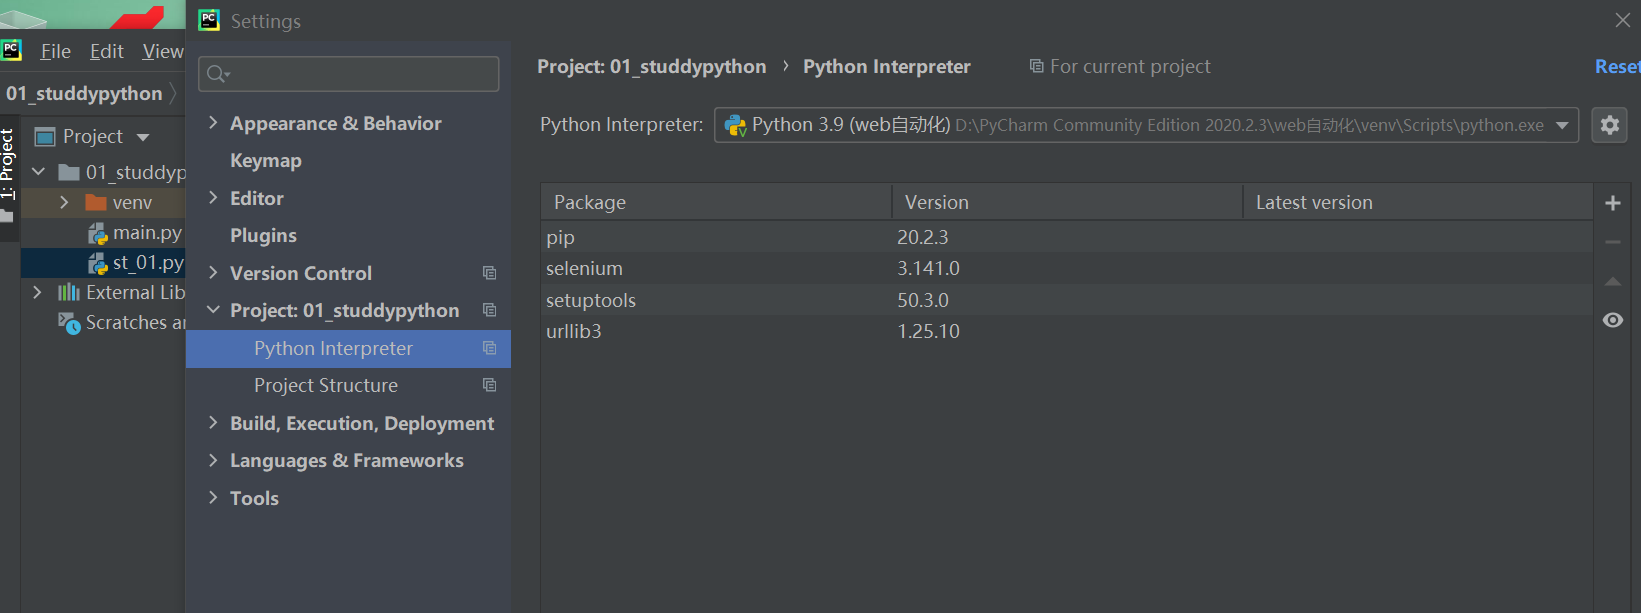Click the PyCharm logo in Settings title
Screen dimensions: 1641x613
tap(209, 20)
